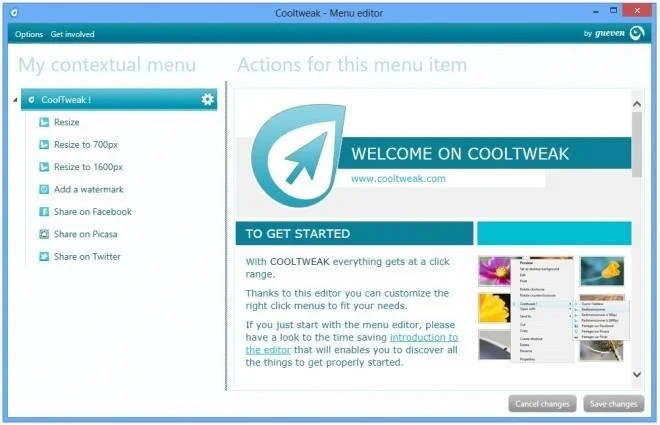Select Share on Twitter item
This screenshot has width=660, height=425.
click(x=87, y=256)
